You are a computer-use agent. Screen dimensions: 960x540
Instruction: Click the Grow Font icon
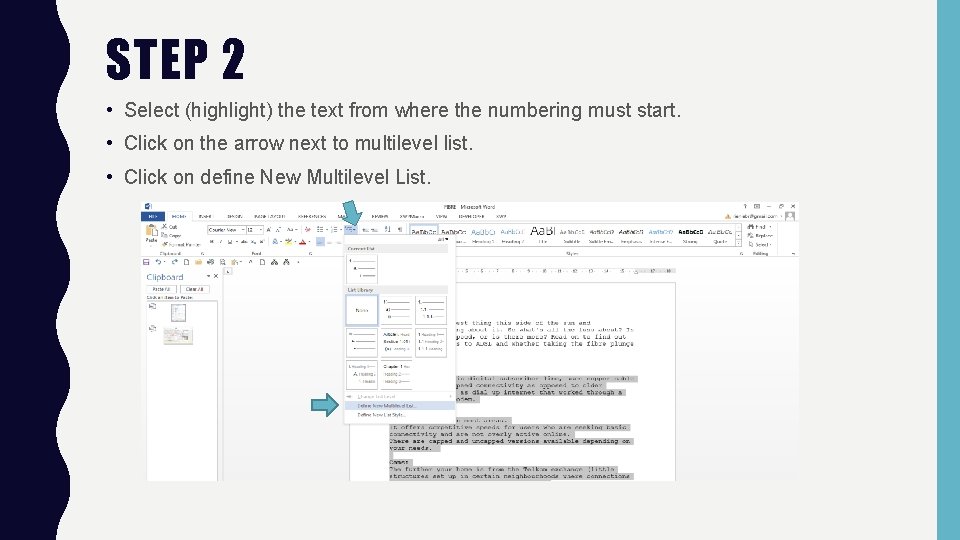269,230
